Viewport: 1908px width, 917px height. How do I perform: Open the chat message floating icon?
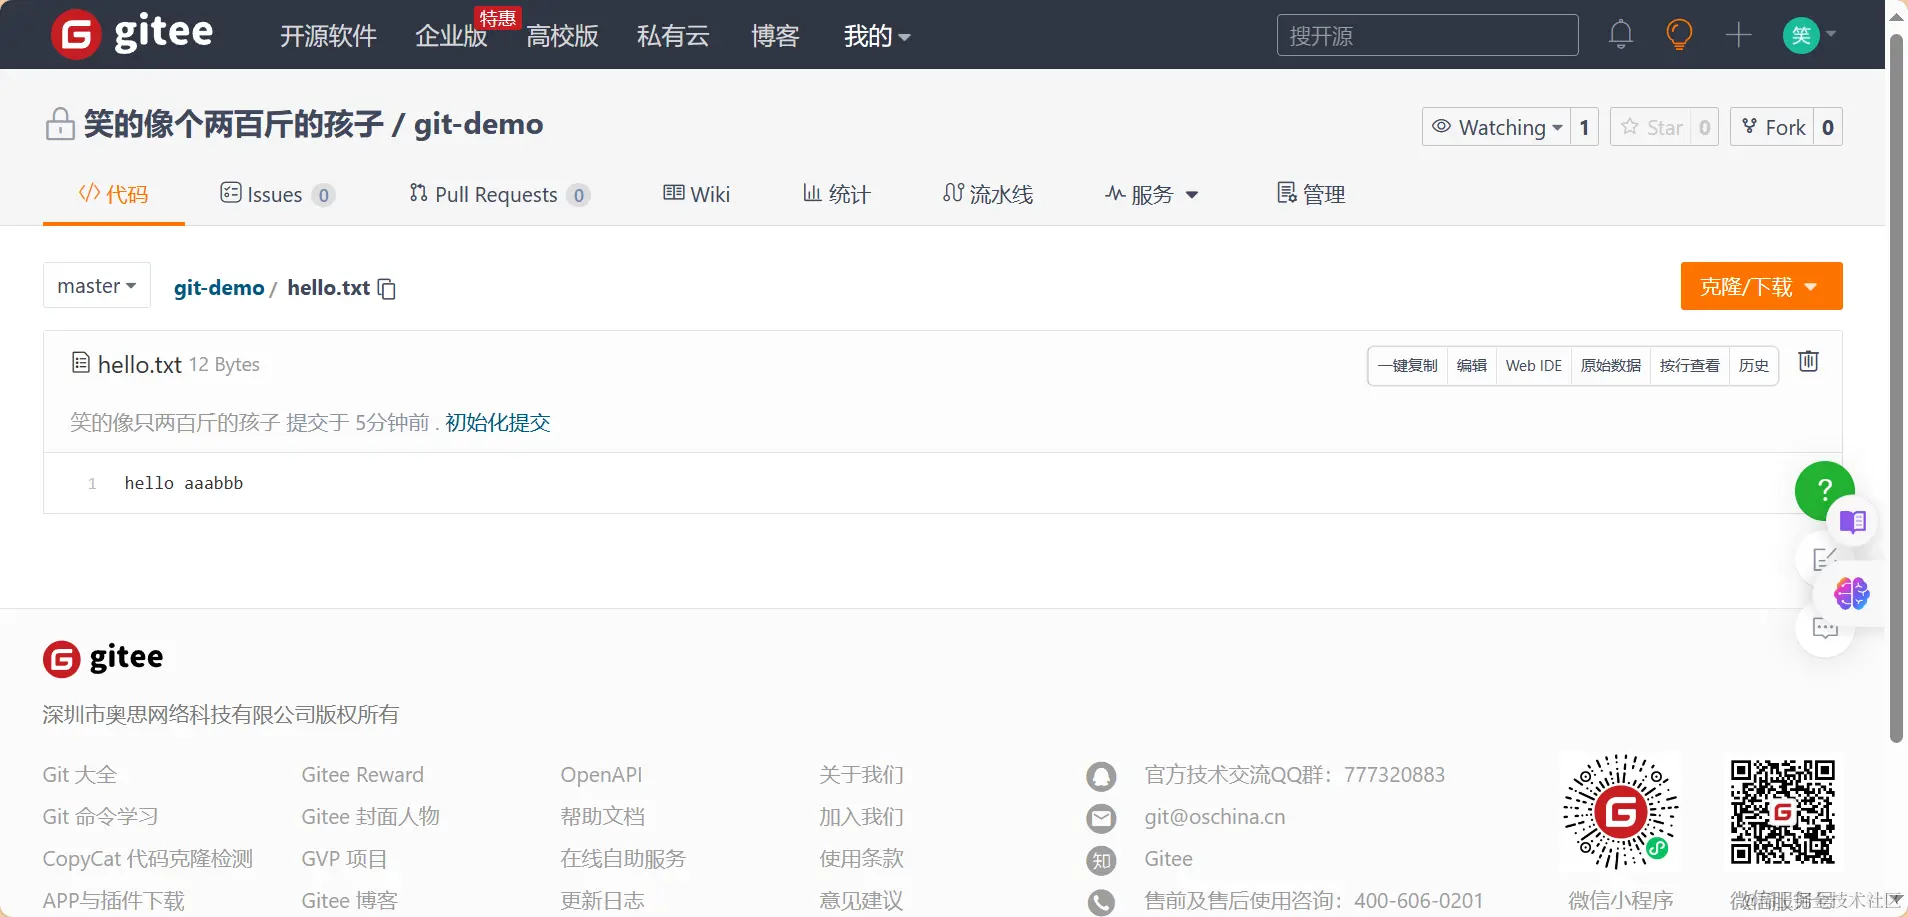[x=1825, y=629]
